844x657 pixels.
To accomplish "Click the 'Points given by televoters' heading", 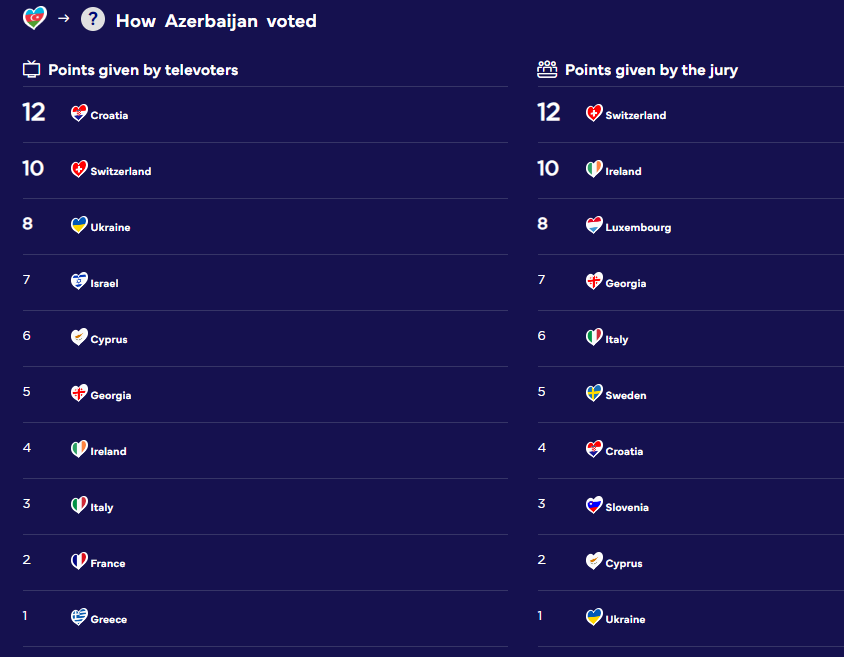I will 143,70.
